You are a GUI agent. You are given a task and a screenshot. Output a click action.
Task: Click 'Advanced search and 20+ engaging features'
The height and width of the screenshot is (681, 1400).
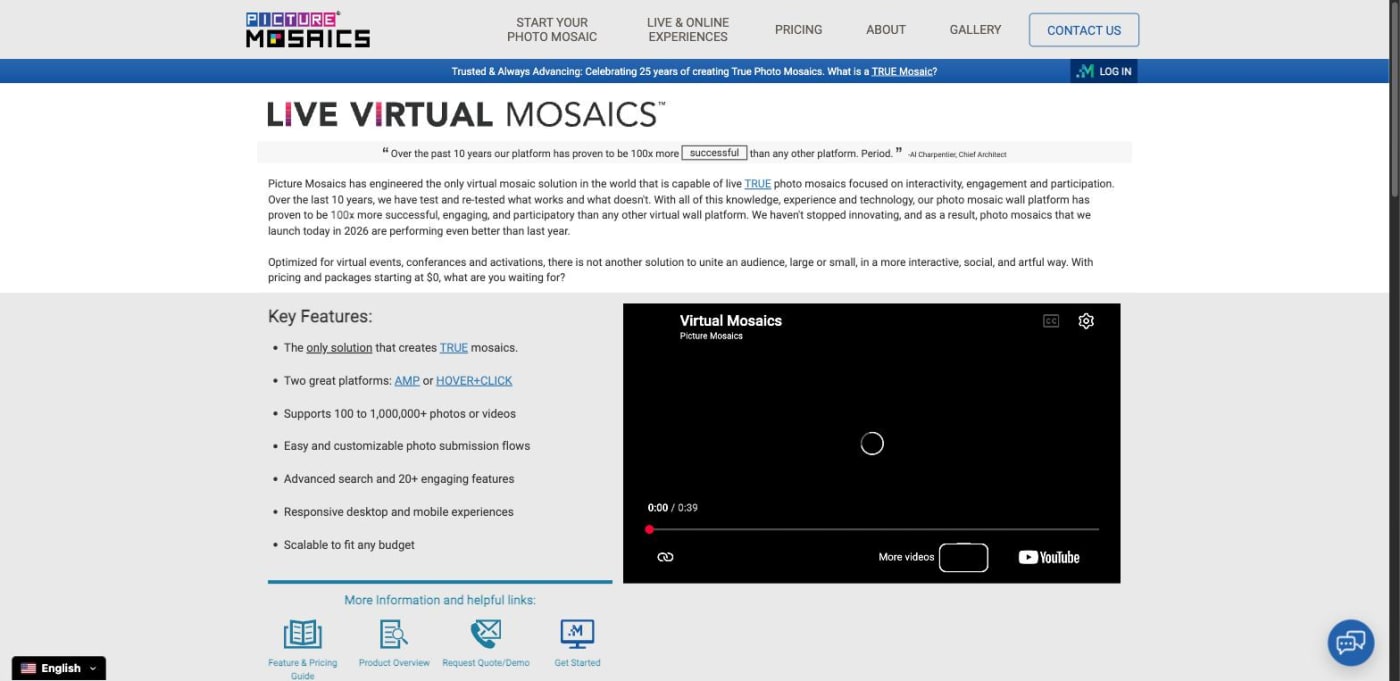click(399, 479)
